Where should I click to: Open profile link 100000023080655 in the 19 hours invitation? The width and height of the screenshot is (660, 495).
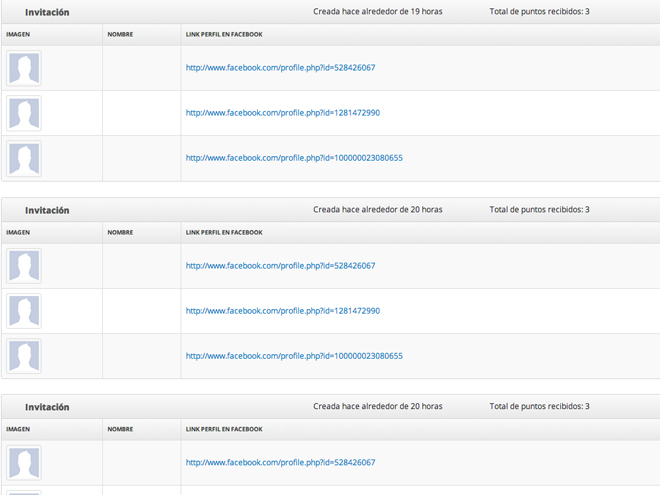coord(294,158)
